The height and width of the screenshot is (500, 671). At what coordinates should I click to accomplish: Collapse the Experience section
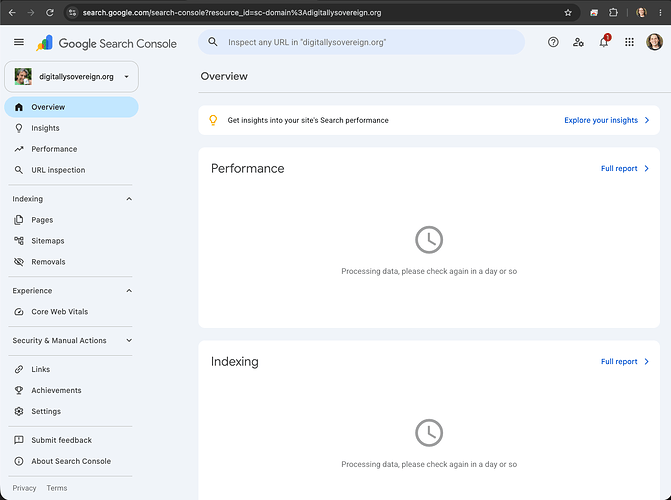pyautogui.click(x=129, y=291)
